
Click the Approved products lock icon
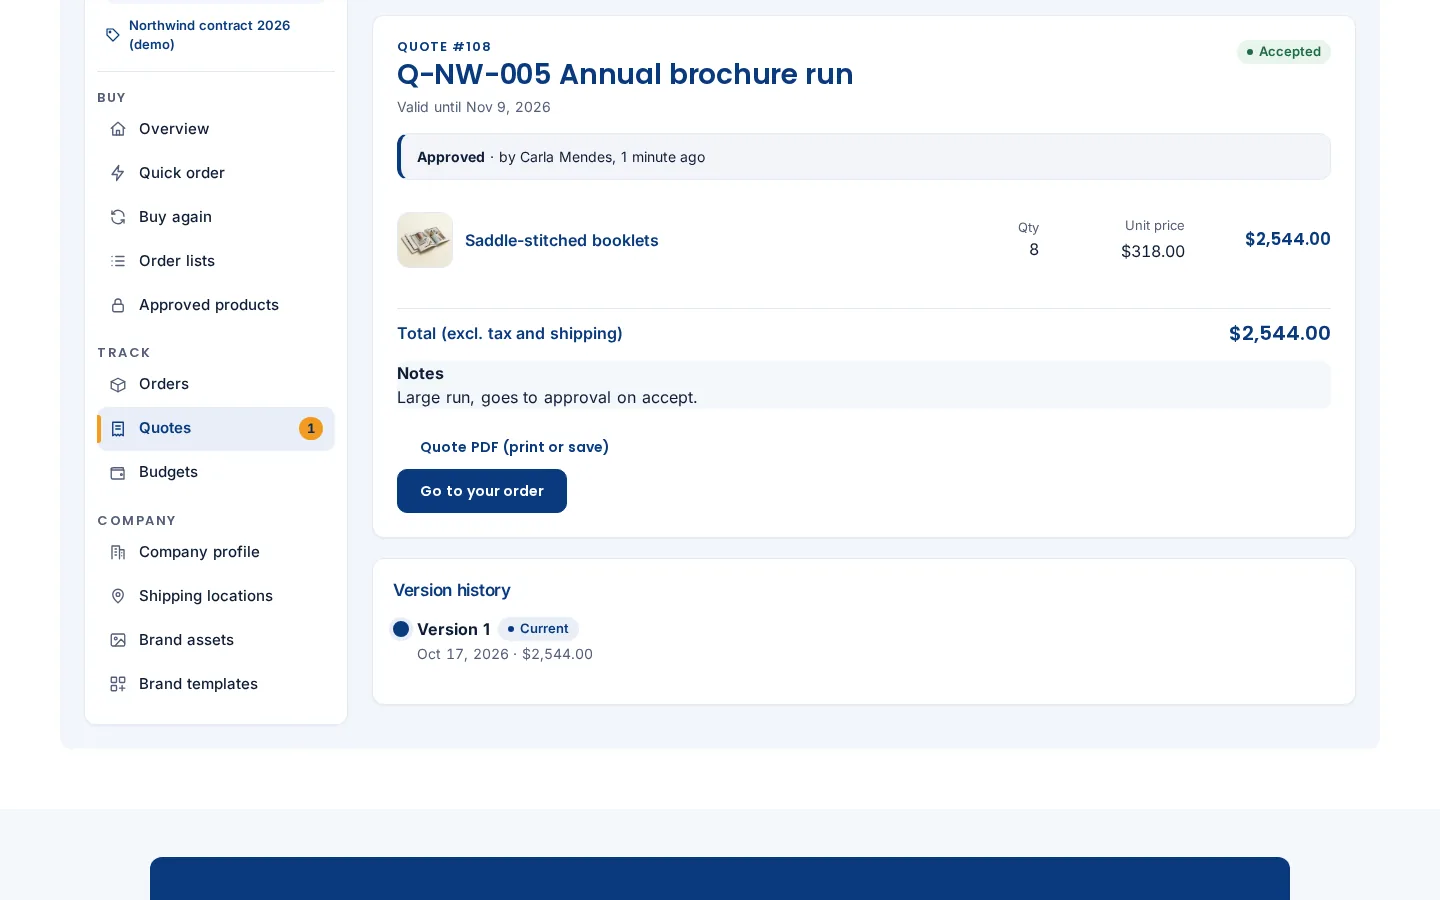(x=118, y=305)
